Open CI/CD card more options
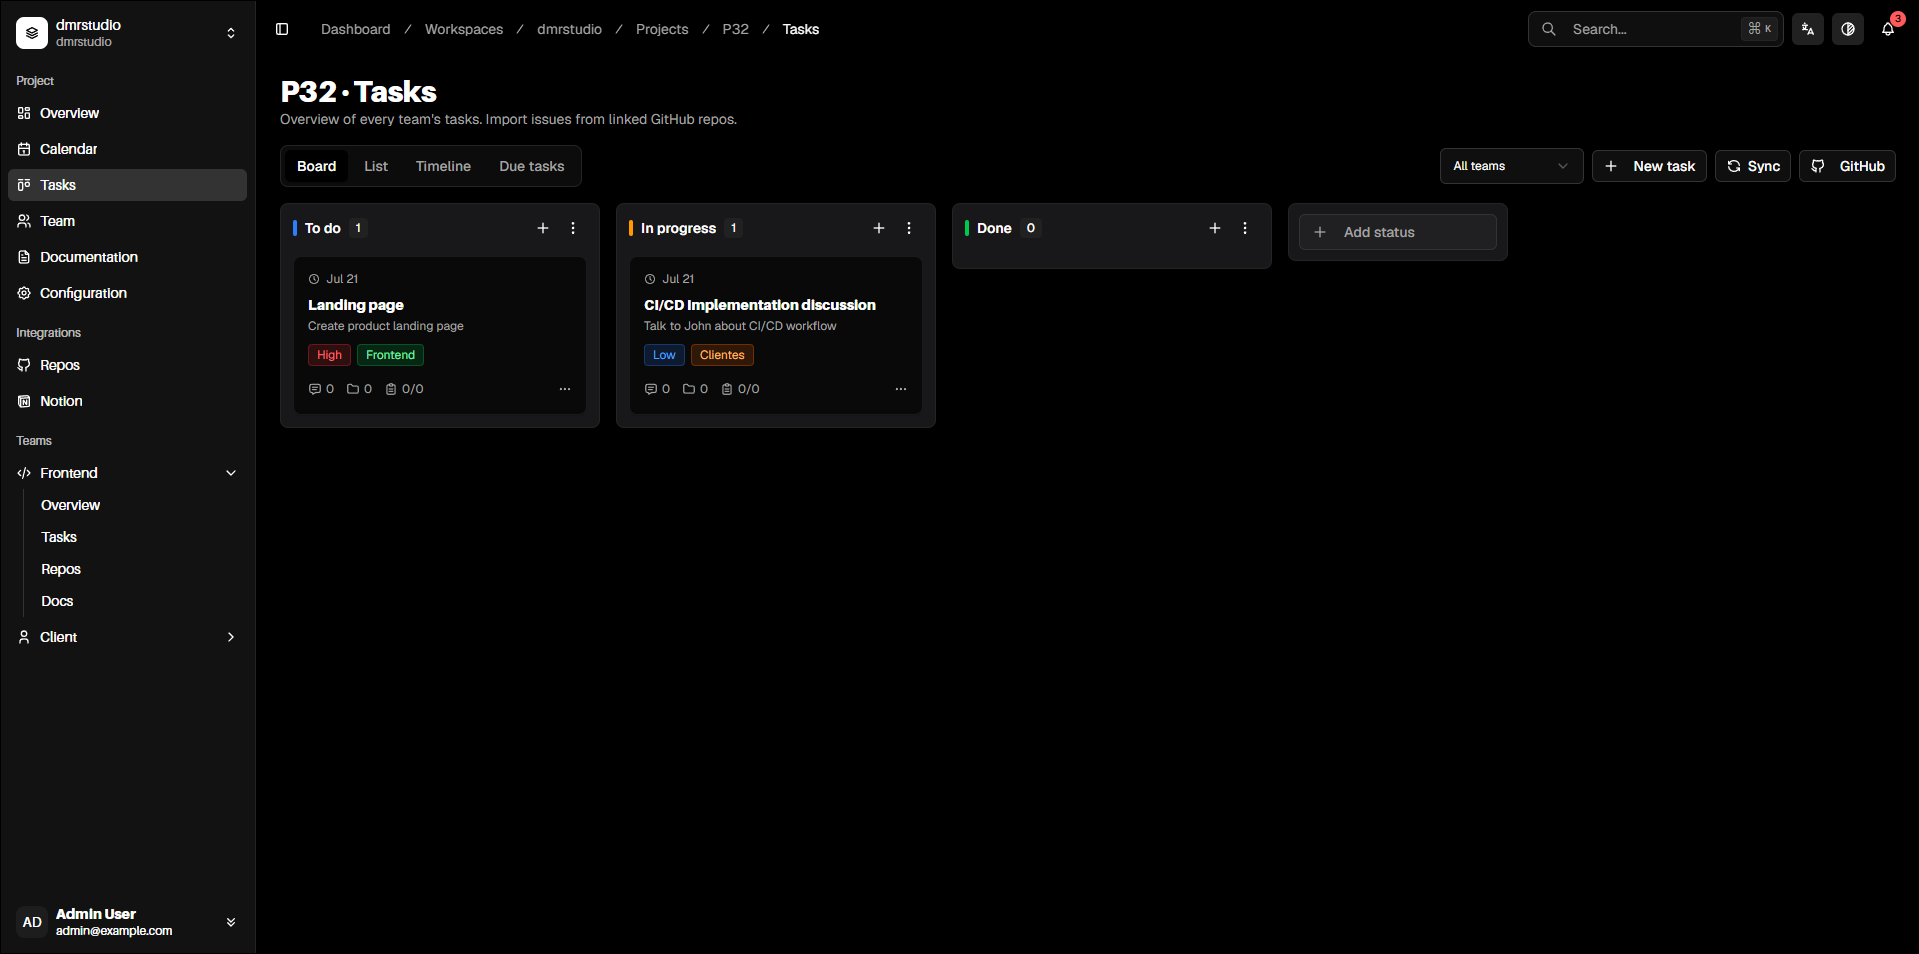This screenshot has width=1919, height=954. [x=901, y=389]
